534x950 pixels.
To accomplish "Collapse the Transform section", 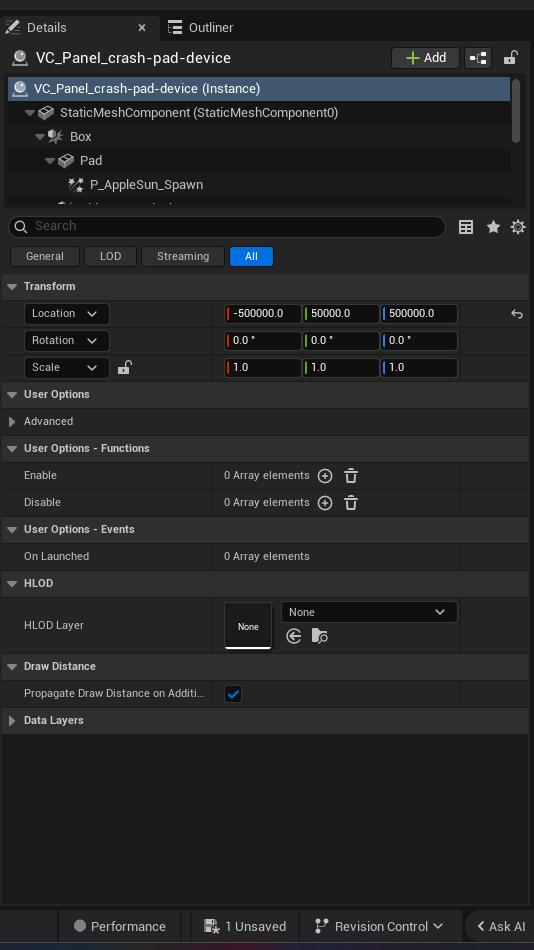I will (12, 287).
